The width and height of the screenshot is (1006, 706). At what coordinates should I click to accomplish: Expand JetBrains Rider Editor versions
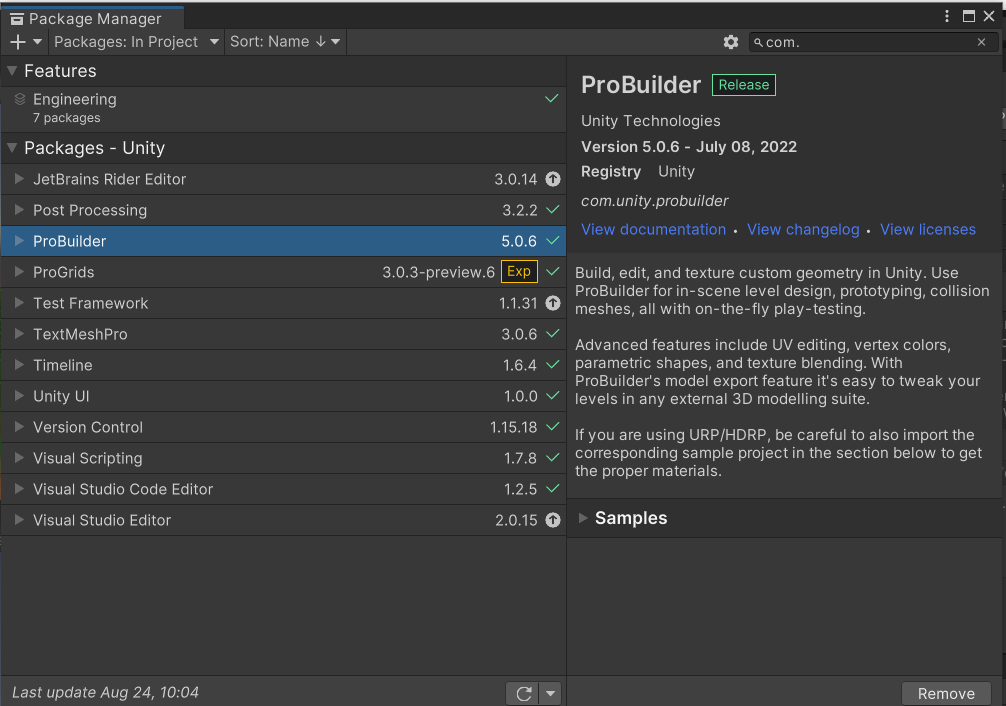coord(19,179)
